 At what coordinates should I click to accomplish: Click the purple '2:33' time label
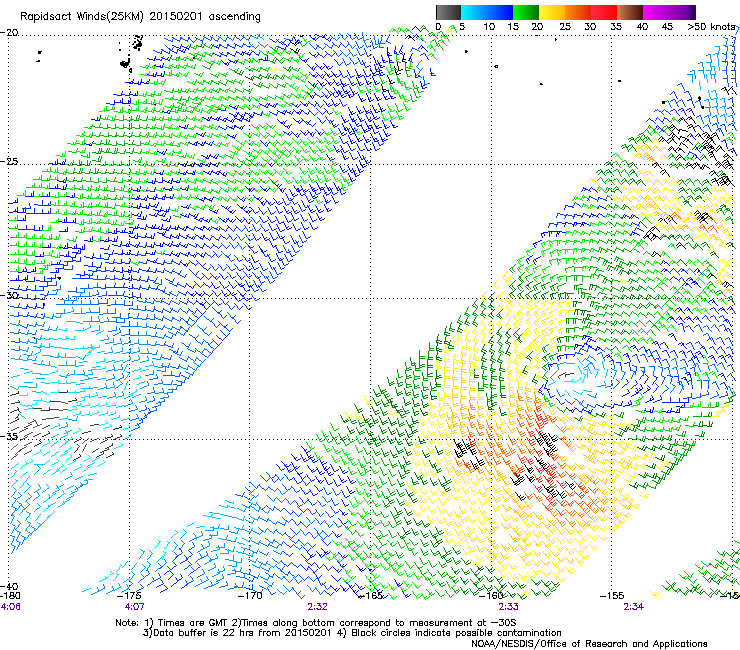pos(508,607)
